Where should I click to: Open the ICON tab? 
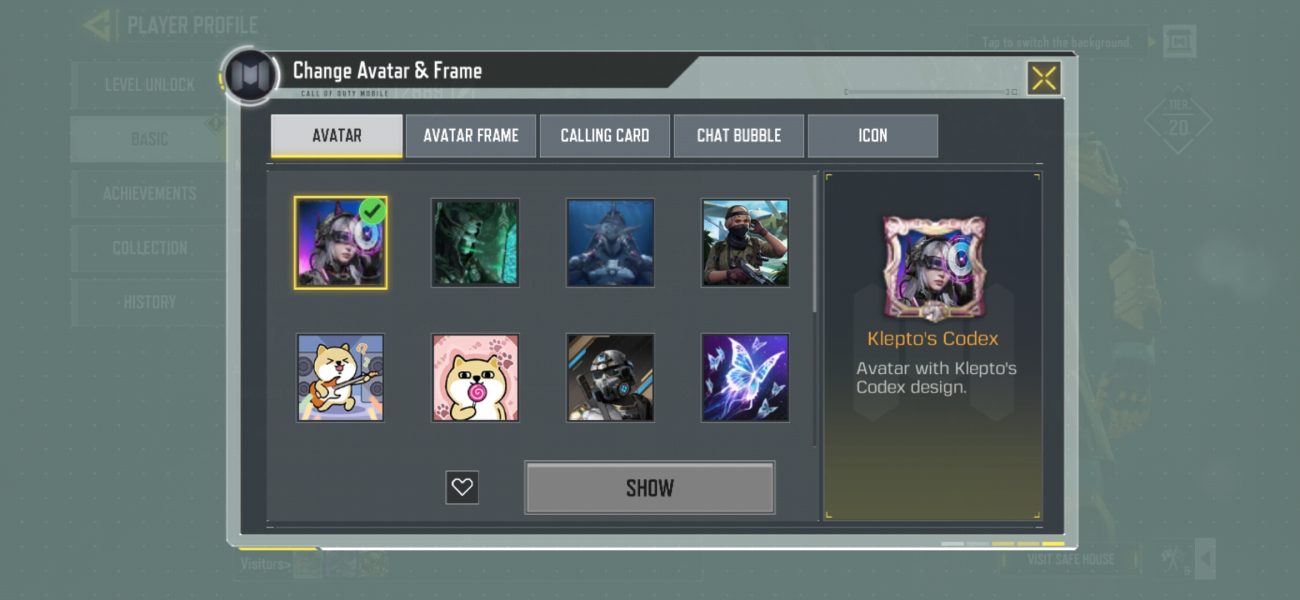(x=873, y=136)
